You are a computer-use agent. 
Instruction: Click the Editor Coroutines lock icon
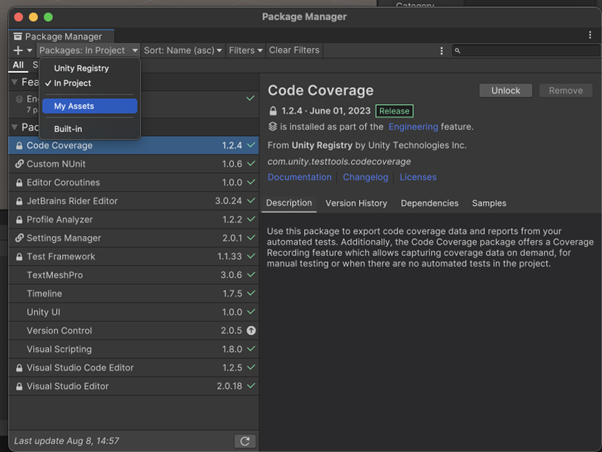[19, 183]
